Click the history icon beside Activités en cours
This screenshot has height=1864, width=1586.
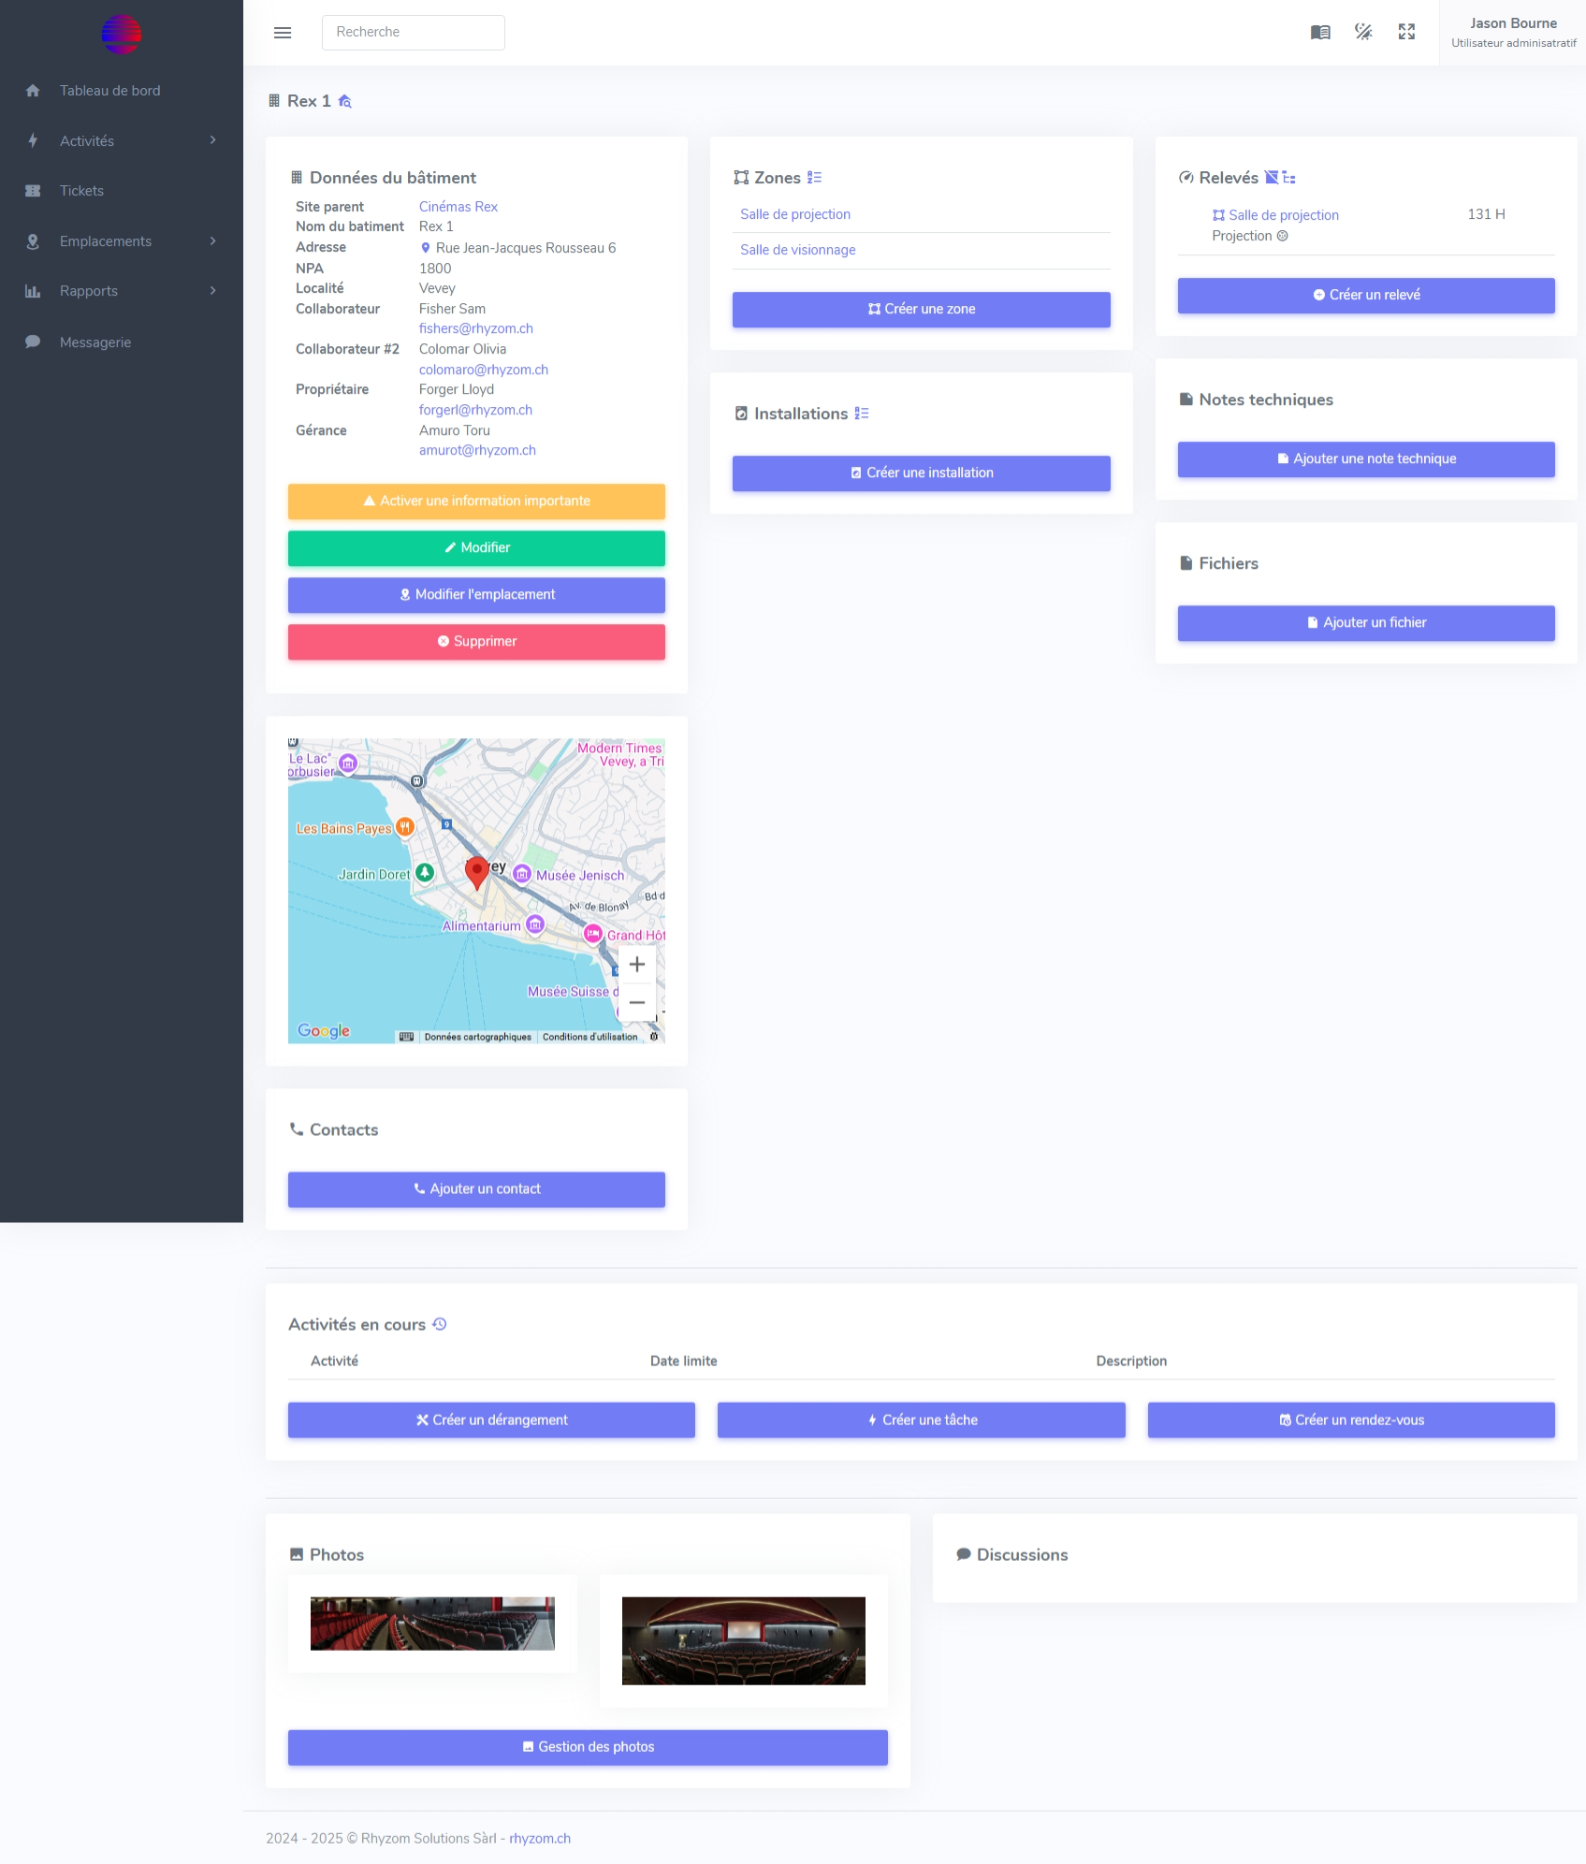[x=439, y=1325]
